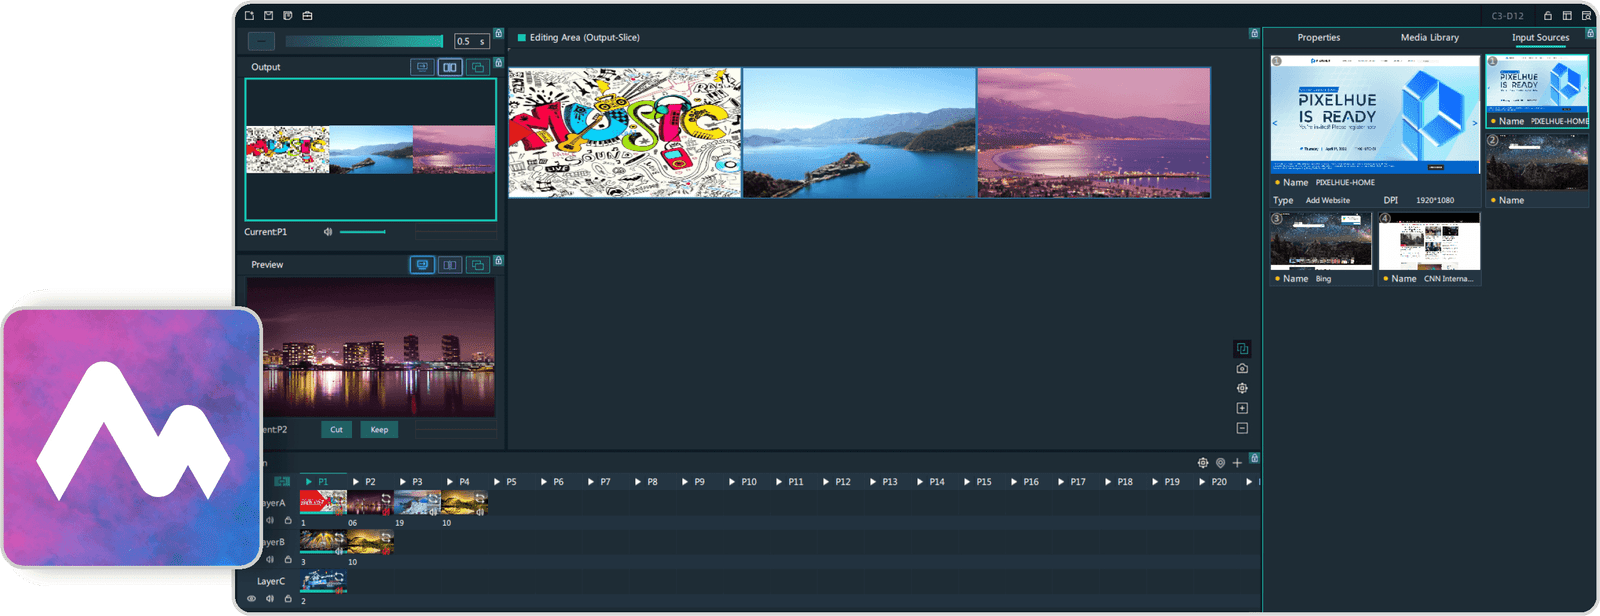The height and width of the screenshot is (616, 1600).
Task: Play program P3 in timeline
Action: (x=403, y=482)
